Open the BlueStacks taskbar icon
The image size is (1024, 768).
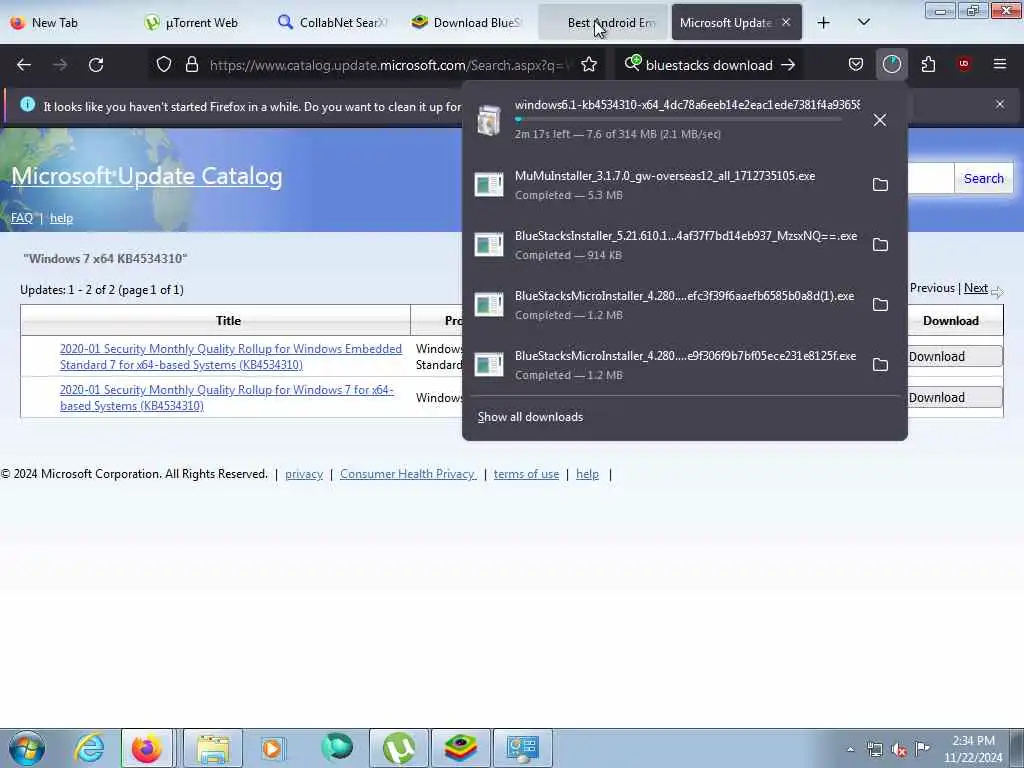pos(460,748)
